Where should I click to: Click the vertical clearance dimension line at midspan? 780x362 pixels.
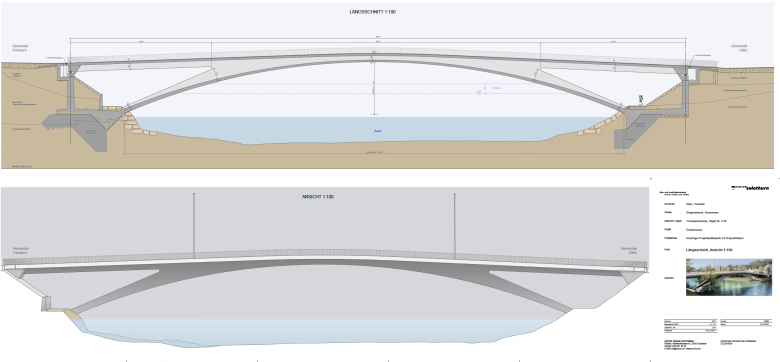tap(375, 87)
